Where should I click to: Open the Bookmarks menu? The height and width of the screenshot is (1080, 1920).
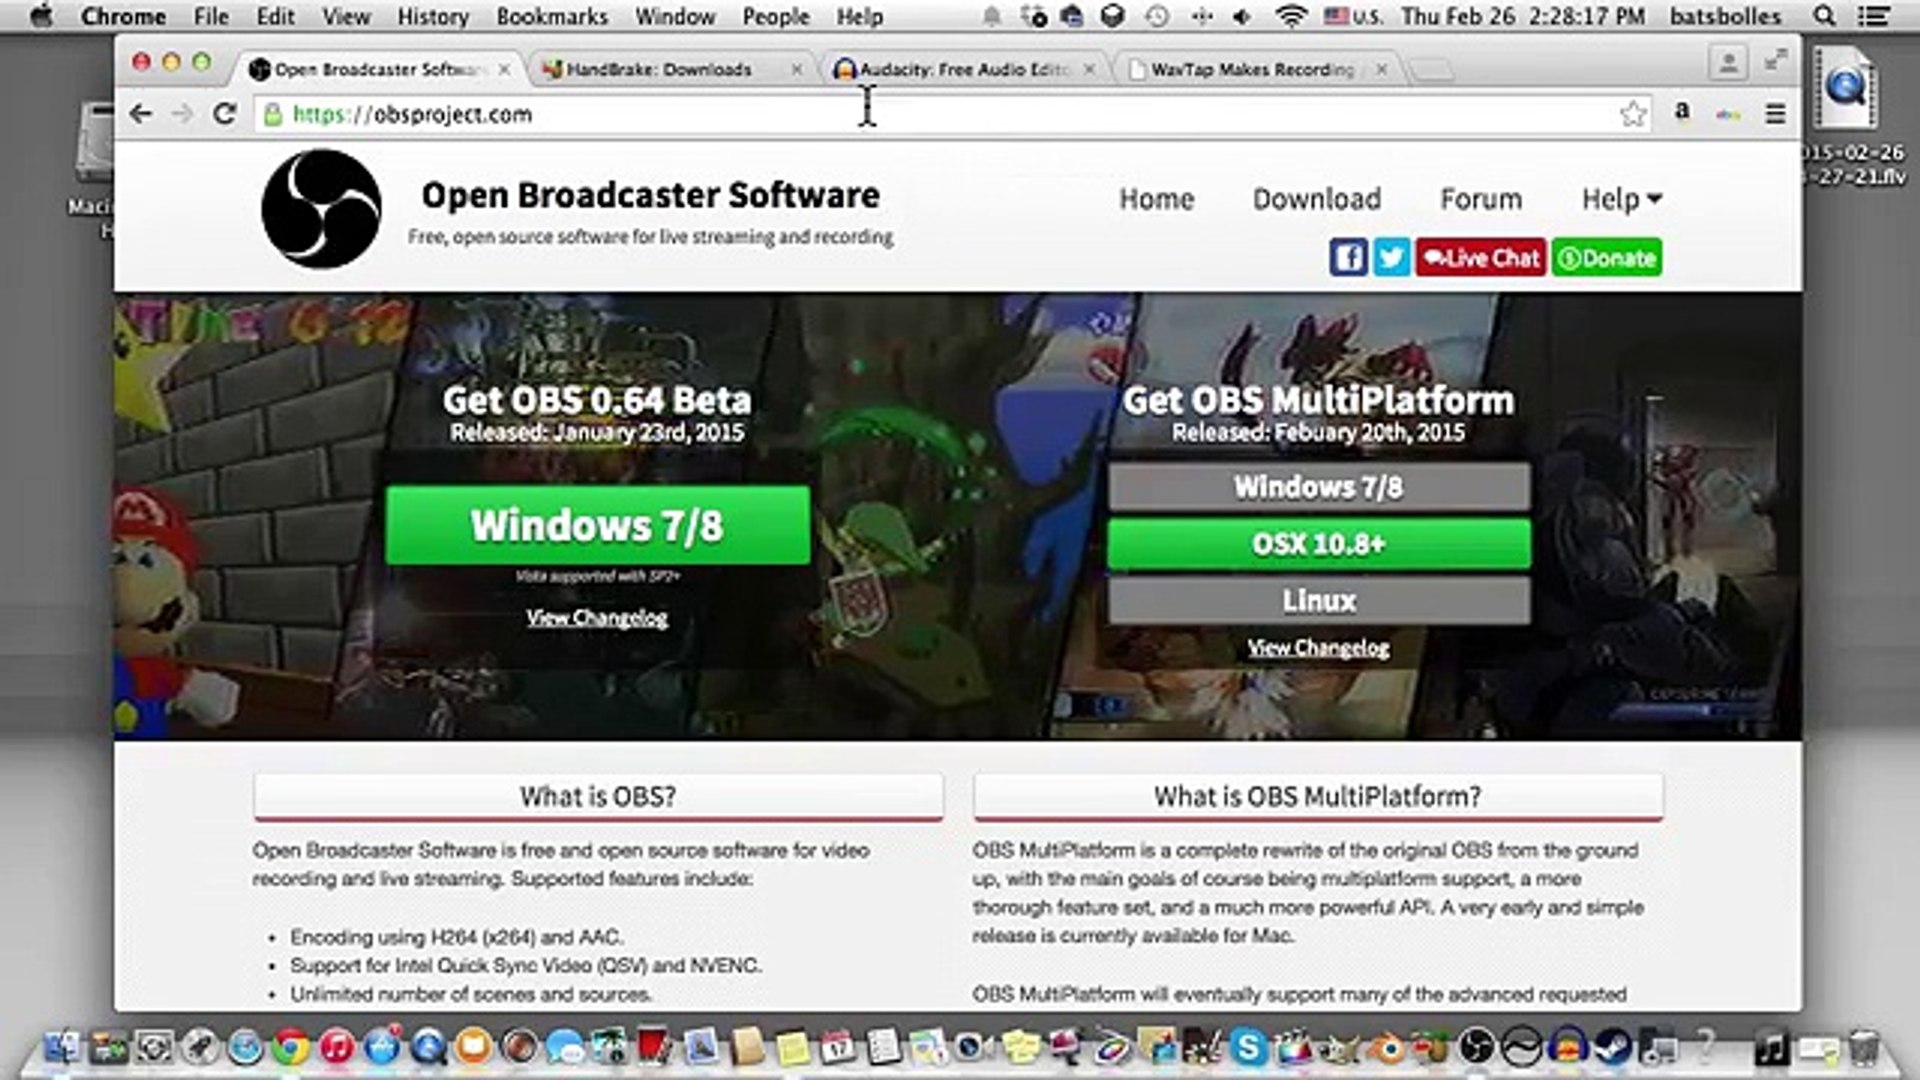(x=552, y=16)
